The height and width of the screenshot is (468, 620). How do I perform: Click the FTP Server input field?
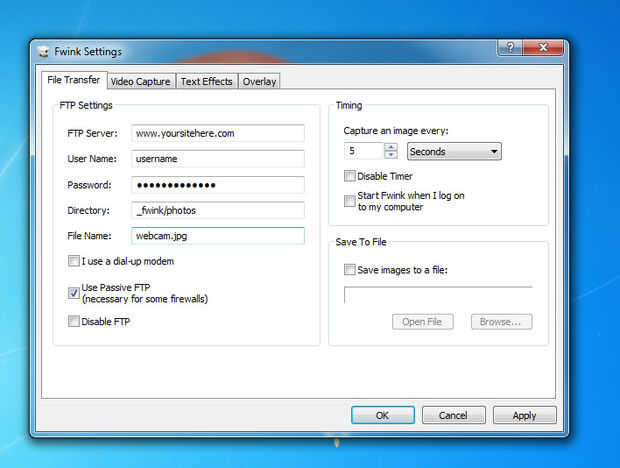click(218, 133)
